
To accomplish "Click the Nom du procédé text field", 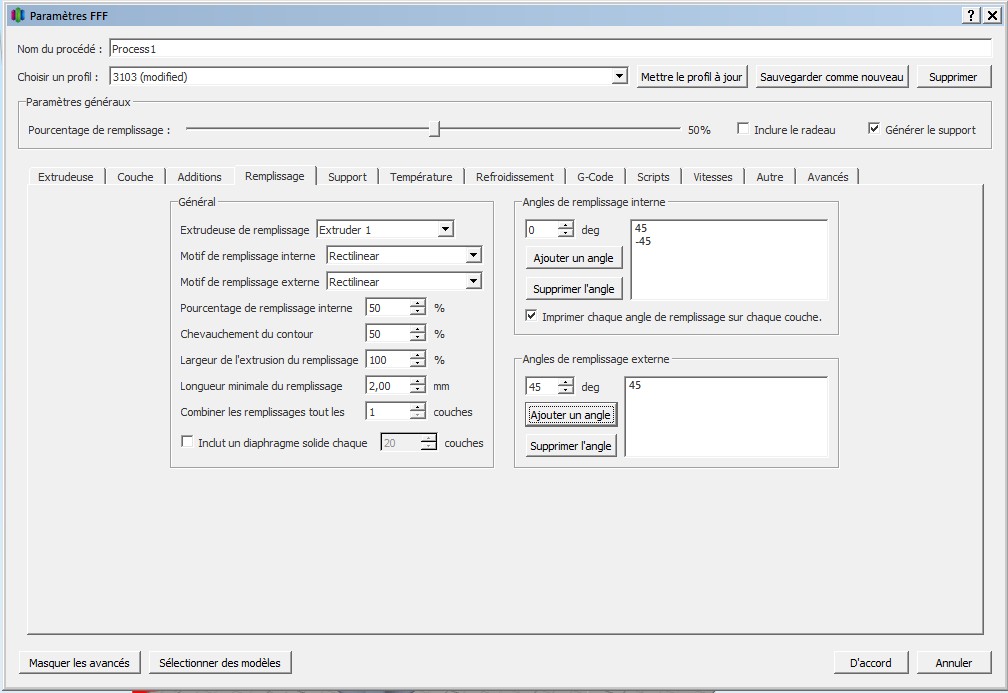I will [550, 48].
